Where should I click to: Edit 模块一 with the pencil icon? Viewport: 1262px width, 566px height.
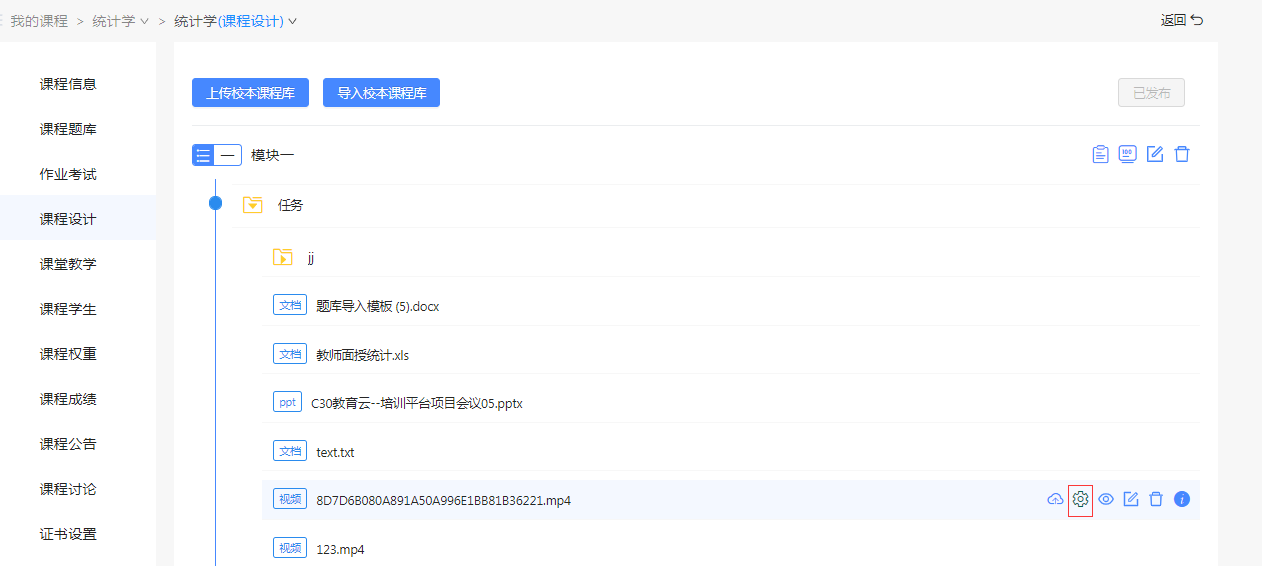[x=1155, y=154]
